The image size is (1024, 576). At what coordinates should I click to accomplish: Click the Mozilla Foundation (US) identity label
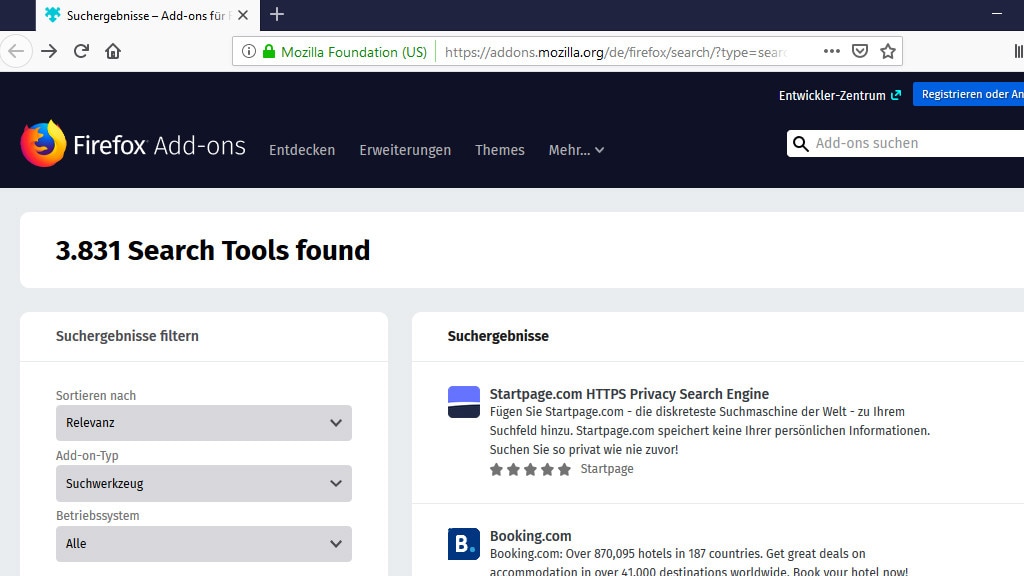(354, 52)
